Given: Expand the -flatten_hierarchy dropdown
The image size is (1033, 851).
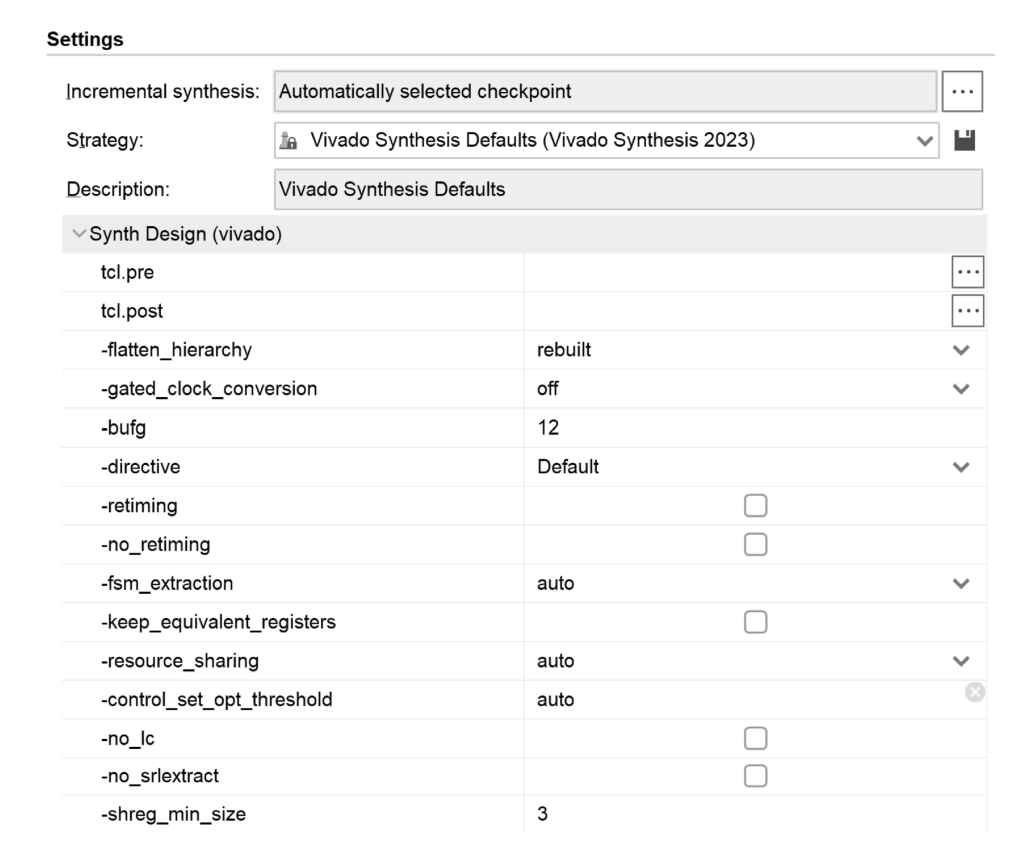Looking at the screenshot, I should 961,351.
